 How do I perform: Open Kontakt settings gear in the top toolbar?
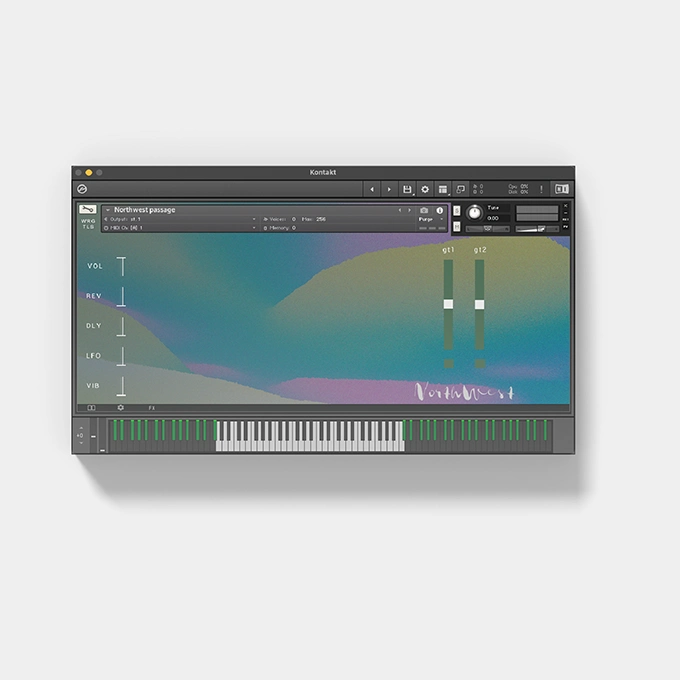tap(425, 188)
